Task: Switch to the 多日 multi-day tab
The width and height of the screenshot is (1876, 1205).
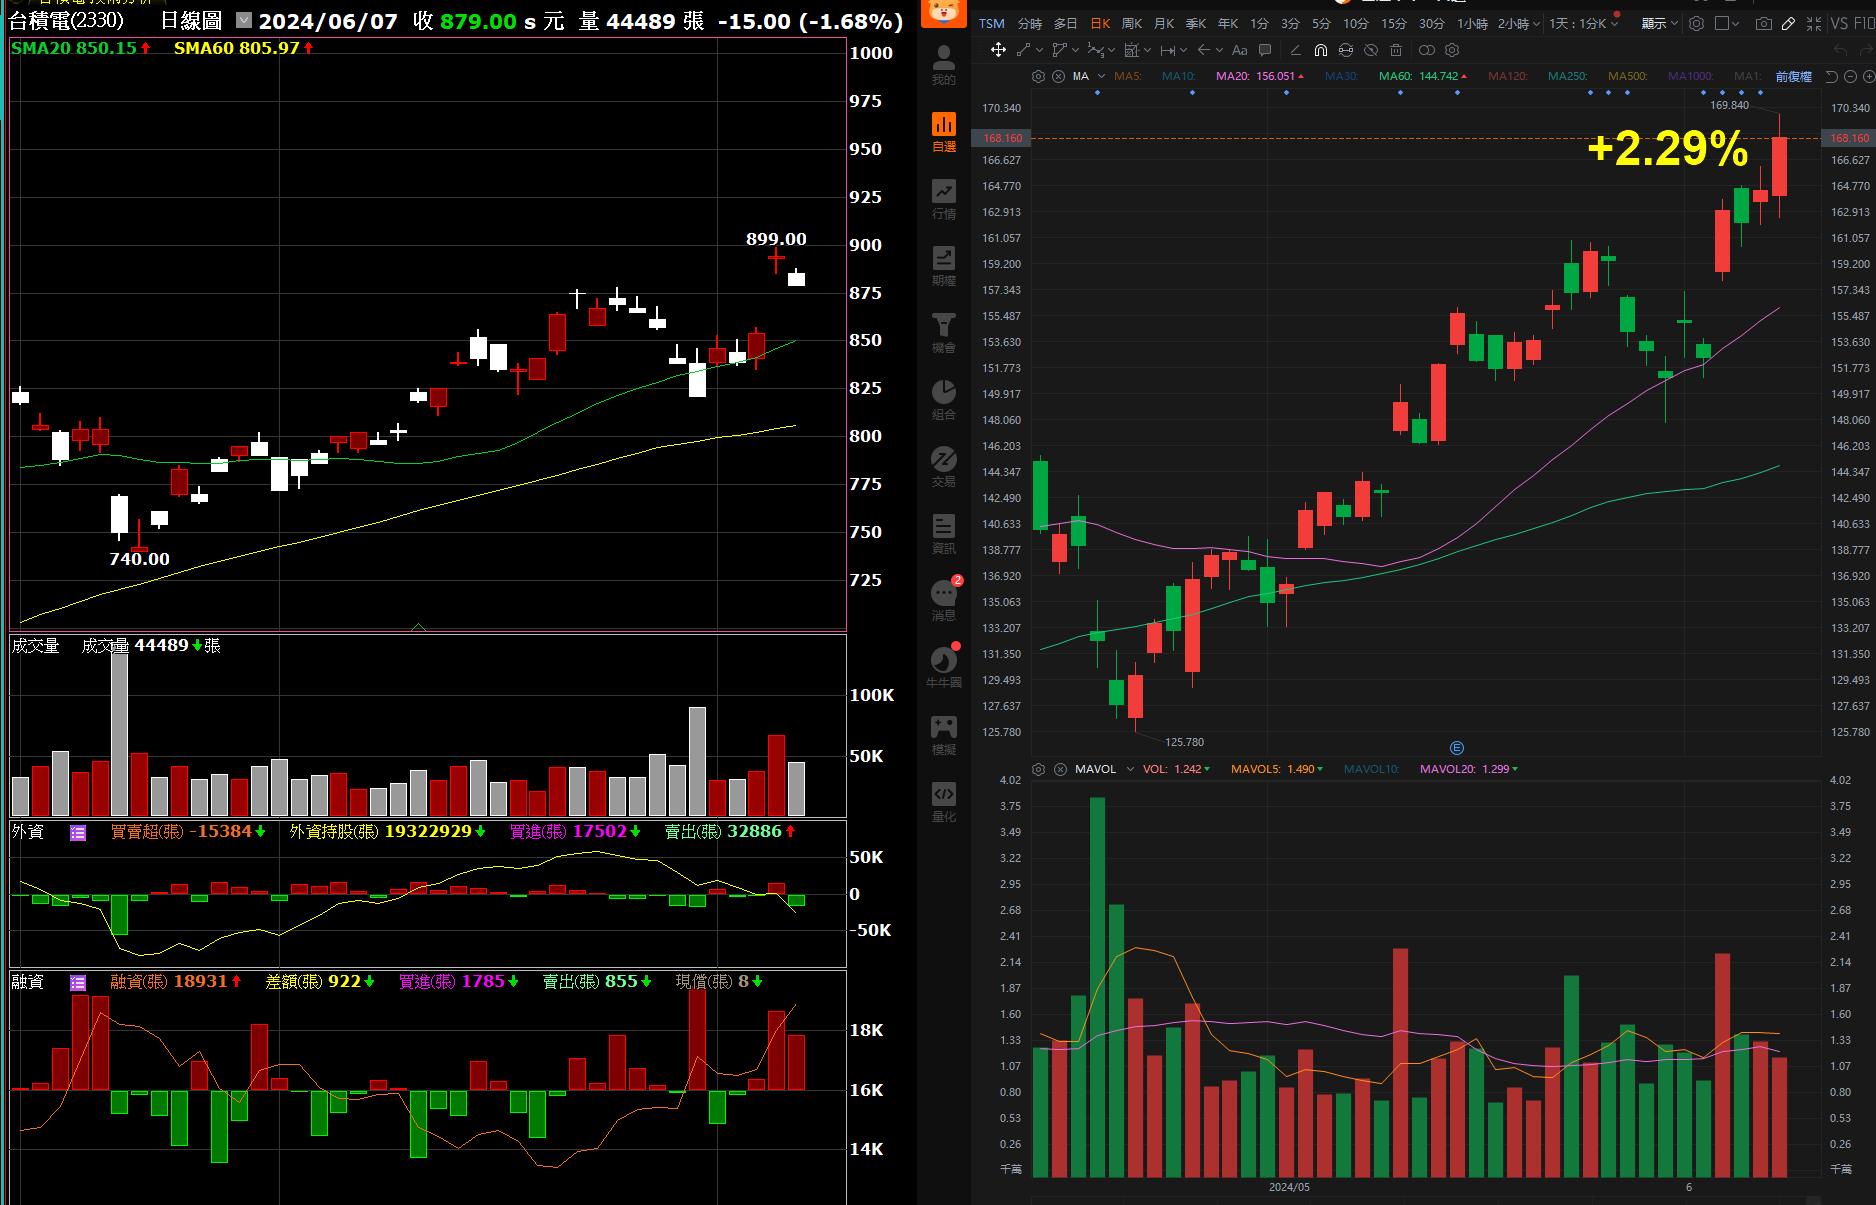Action: [x=1066, y=23]
